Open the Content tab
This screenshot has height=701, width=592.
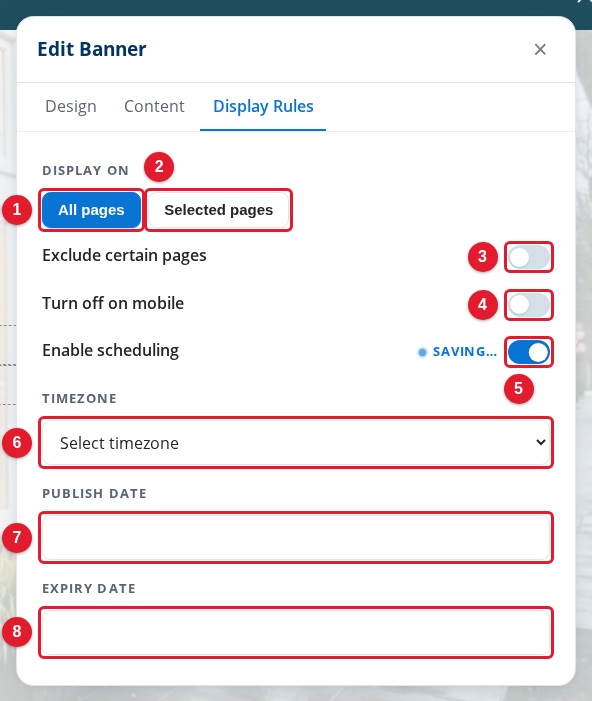[x=154, y=106]
